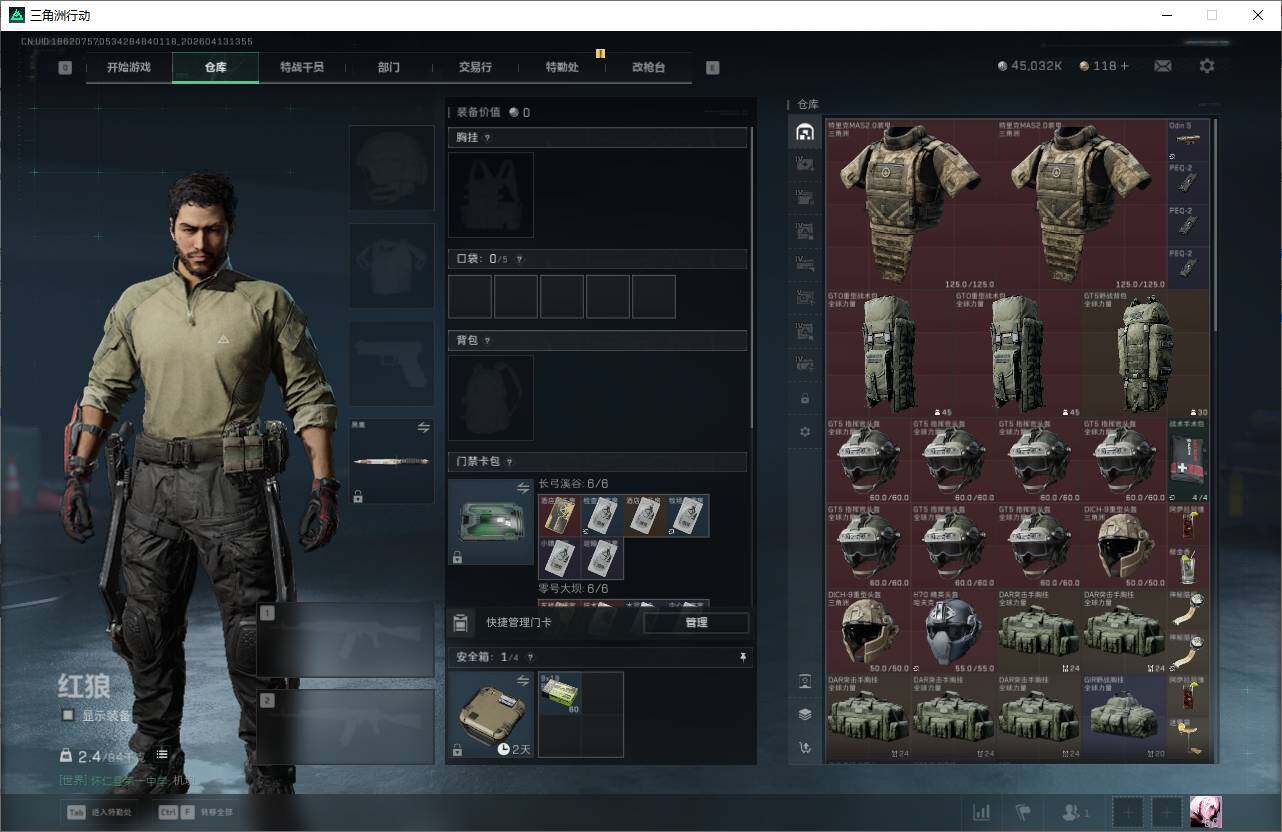Click the help icon next to 背包
1282x832 pixels.
pyautogui.click(x=488, y=341)
